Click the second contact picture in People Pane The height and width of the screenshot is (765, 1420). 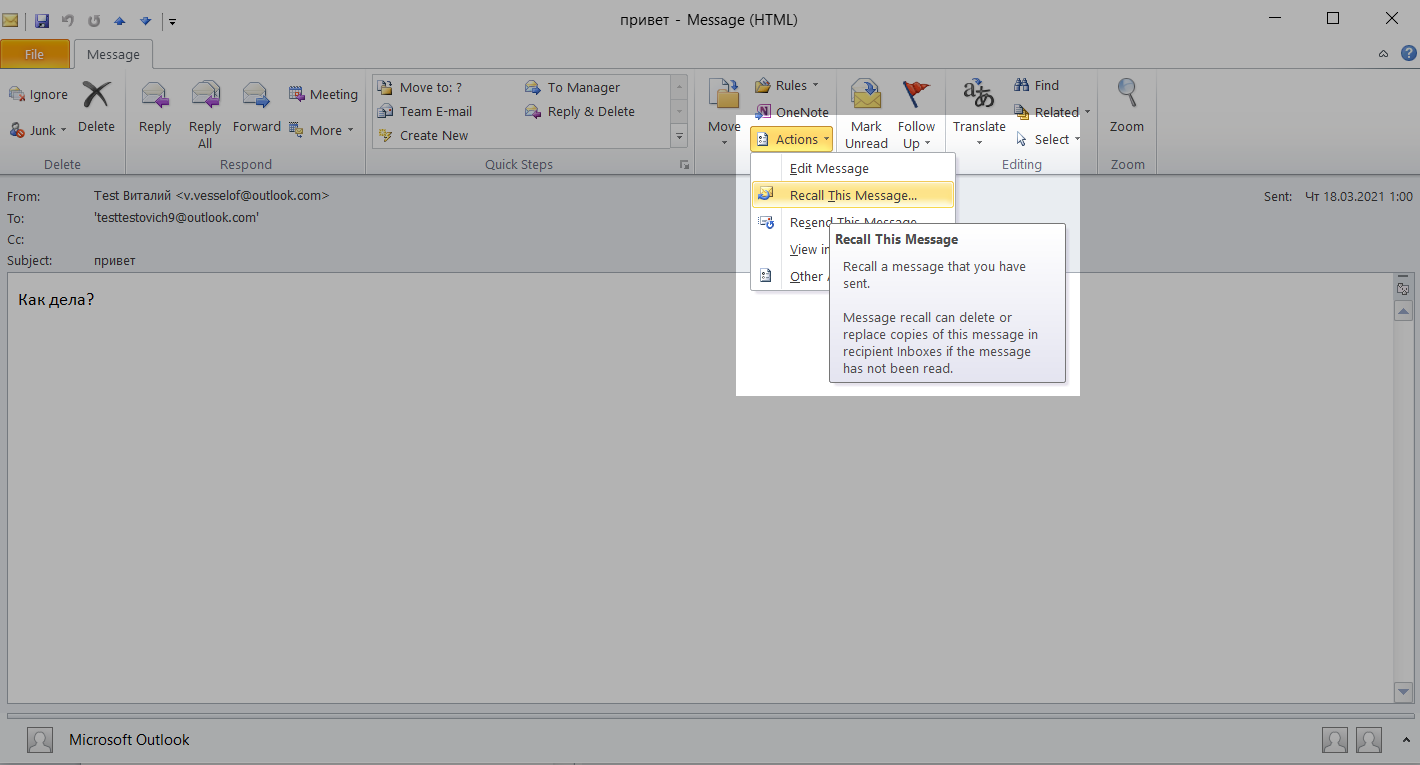(x=1369, y=740)
